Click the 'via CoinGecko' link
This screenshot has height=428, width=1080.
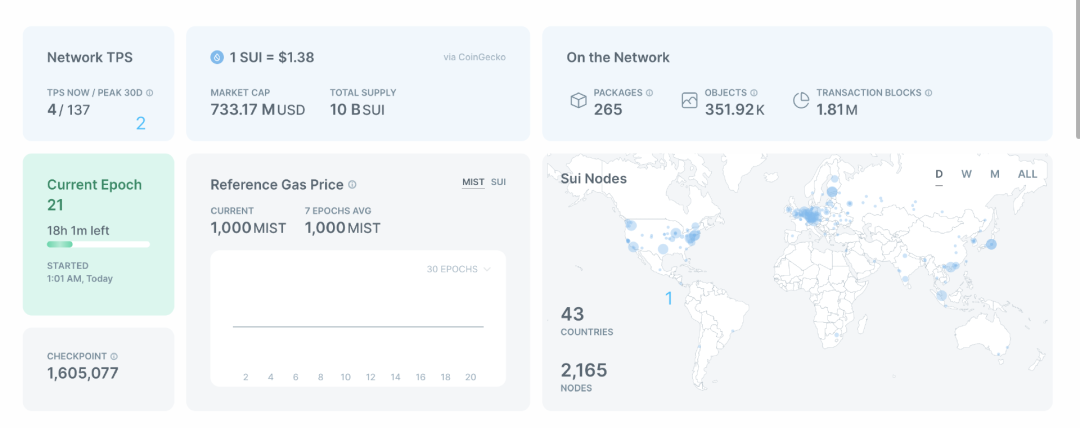(x=475, y=57)
